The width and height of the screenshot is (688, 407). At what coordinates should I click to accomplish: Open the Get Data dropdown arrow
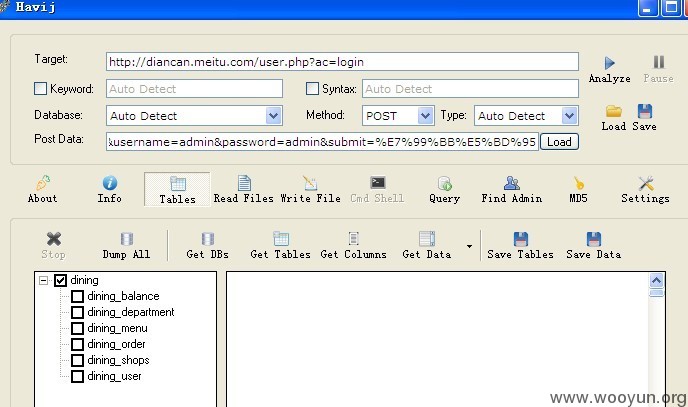pos(469,246)
